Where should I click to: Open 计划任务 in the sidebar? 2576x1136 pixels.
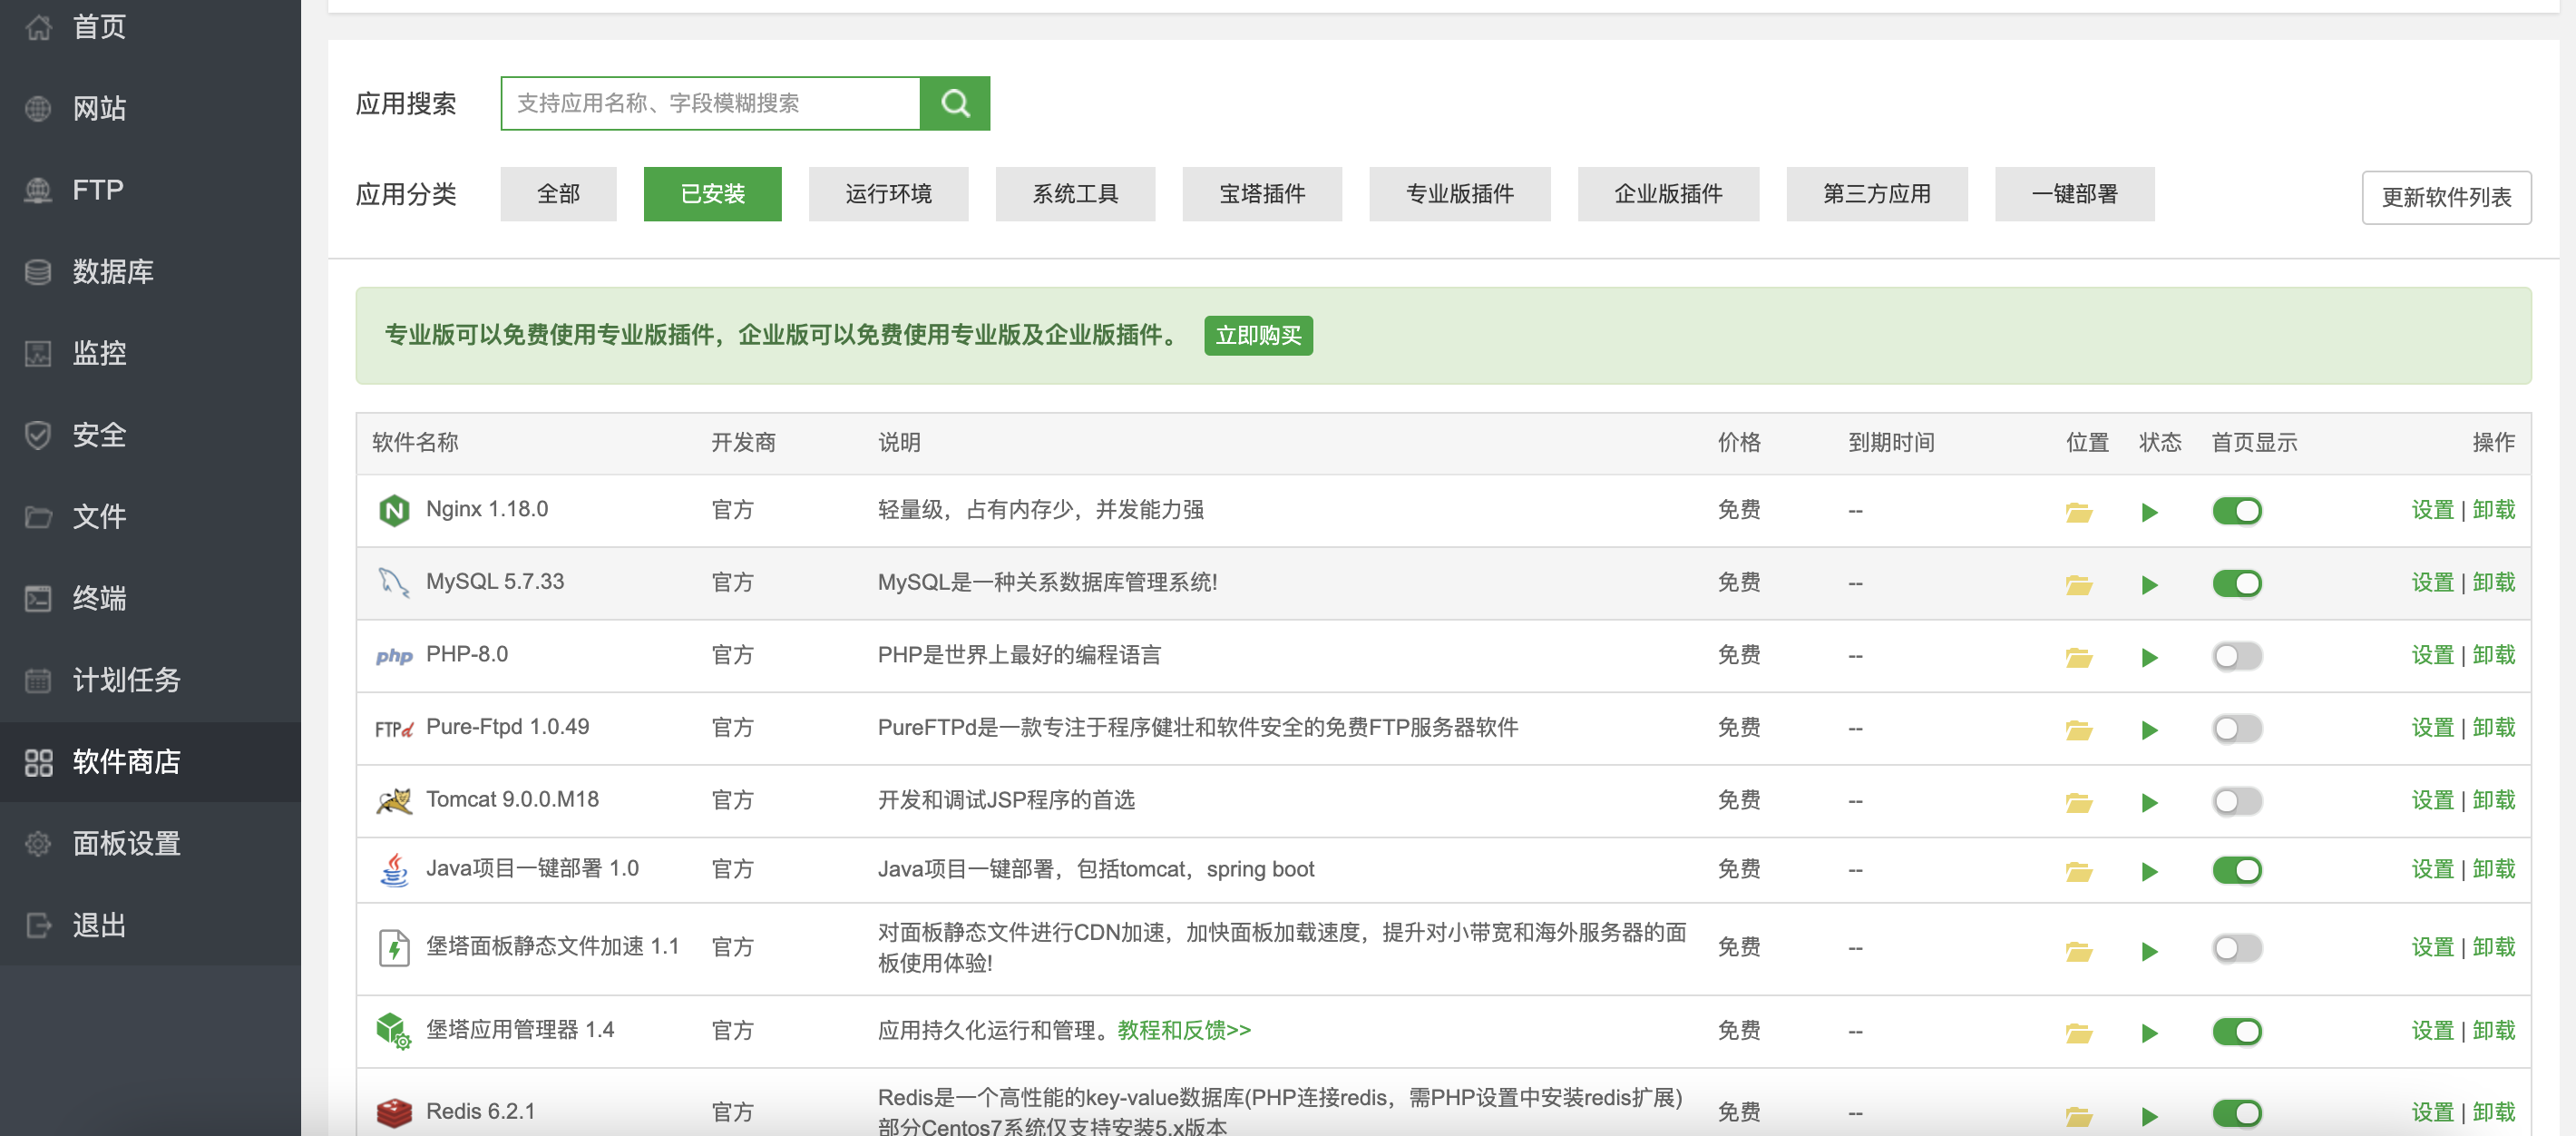[x=150, y=680]
